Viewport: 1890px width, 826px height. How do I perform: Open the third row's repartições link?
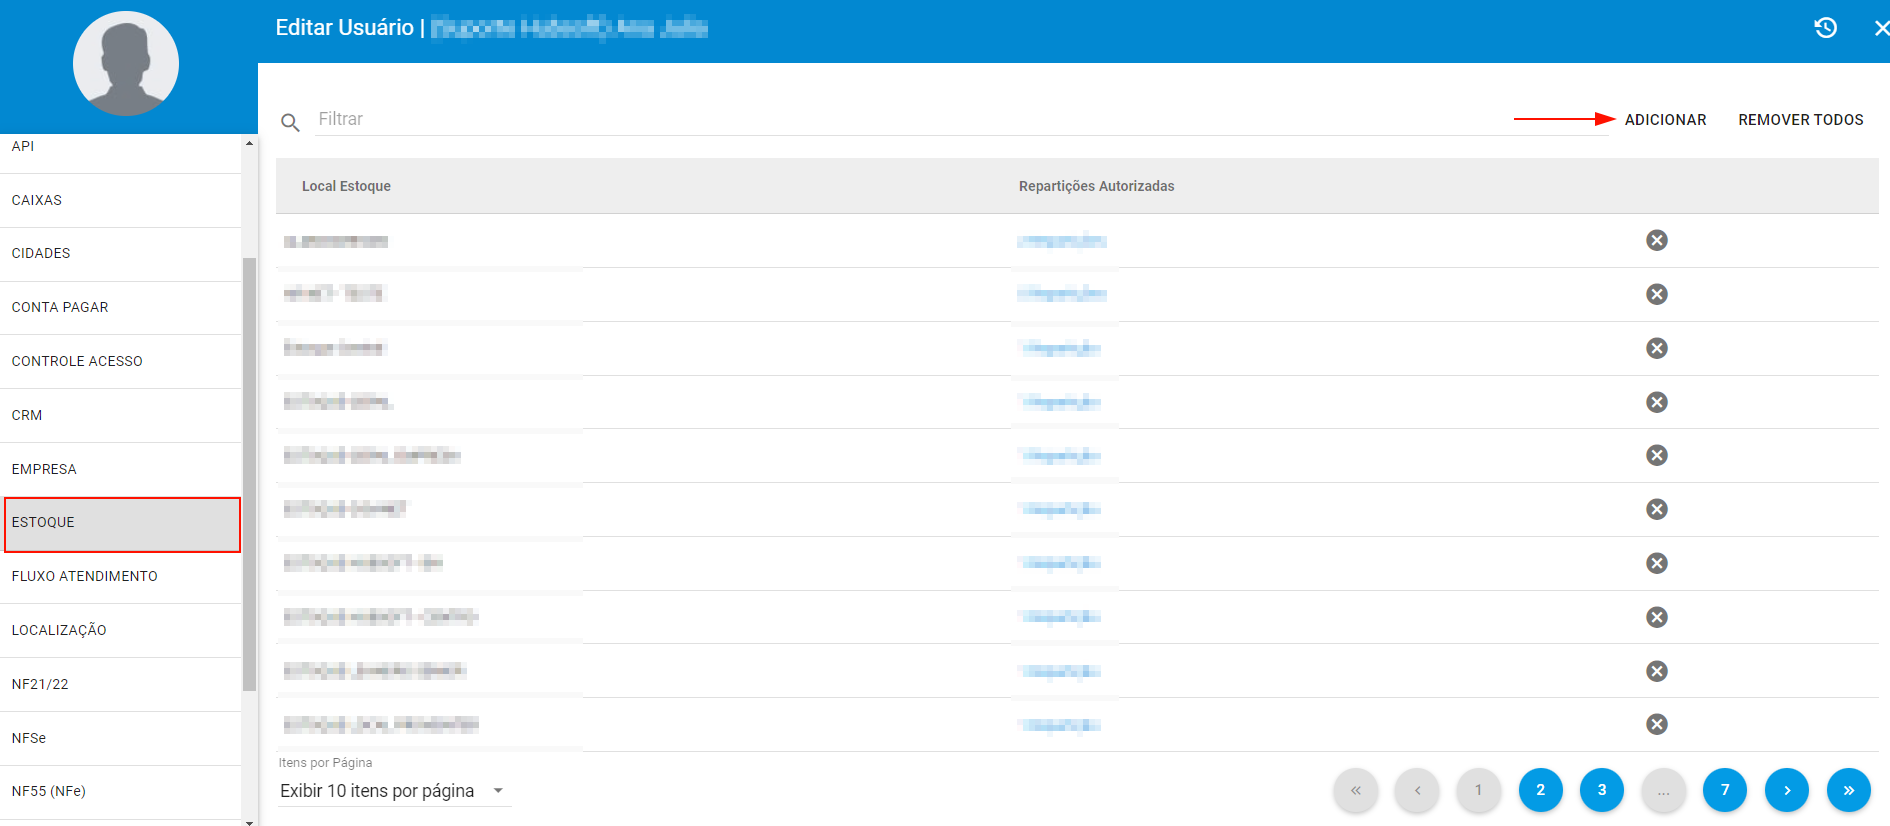[x=1060, y=348]
